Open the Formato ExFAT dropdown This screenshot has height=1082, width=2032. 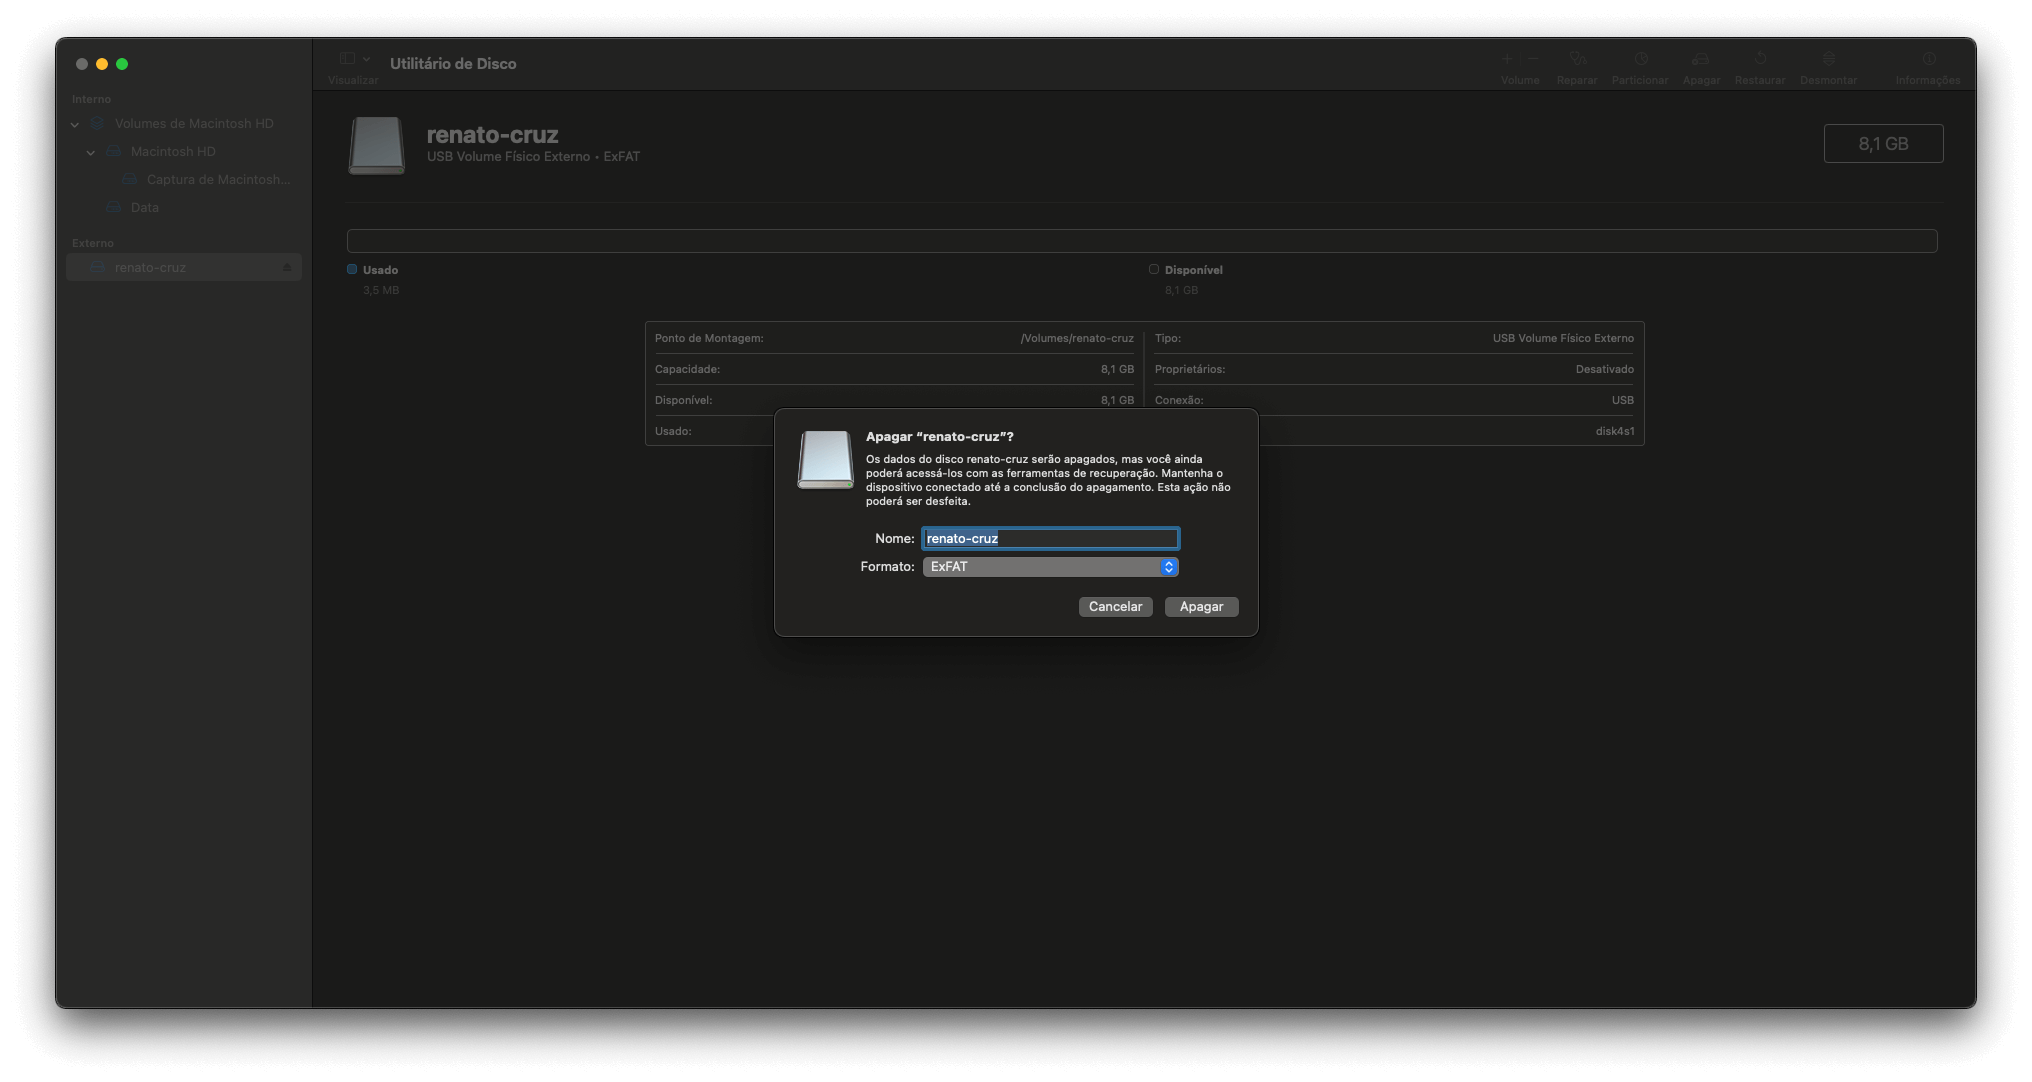1050,567
